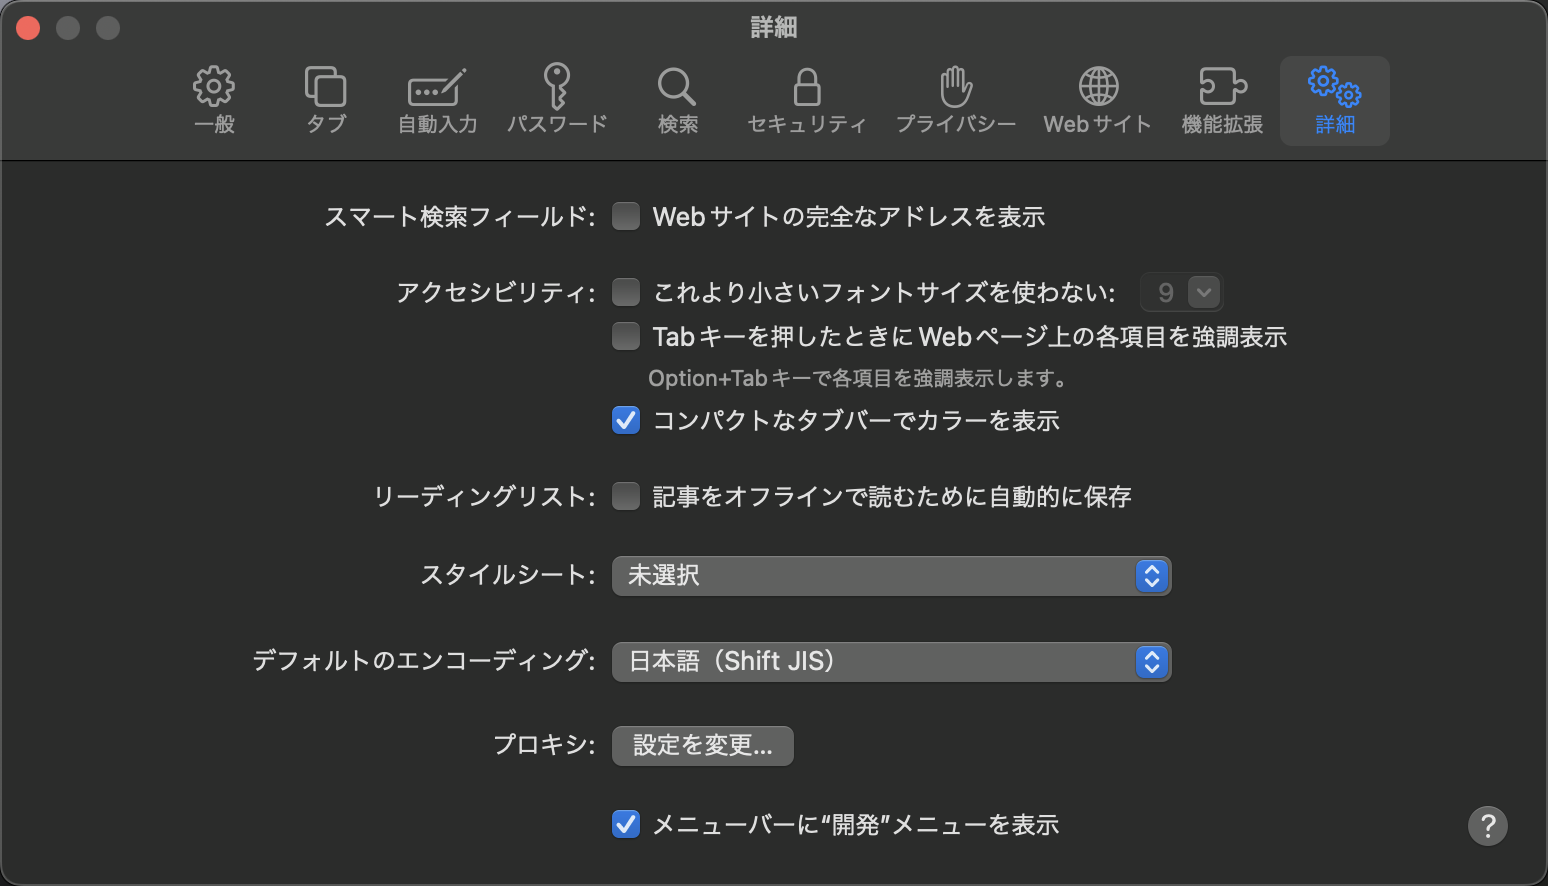Select the パスワード key icon
The height and width of the screenshot is (886, 1548).
pyautogui.click(x=557, y=98)
